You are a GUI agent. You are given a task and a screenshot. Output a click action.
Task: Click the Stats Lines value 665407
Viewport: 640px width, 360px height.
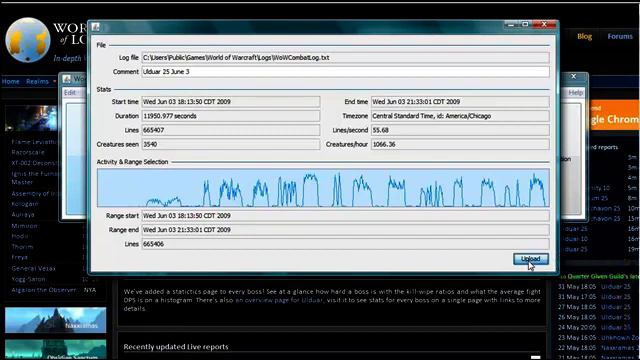point(231,130)
